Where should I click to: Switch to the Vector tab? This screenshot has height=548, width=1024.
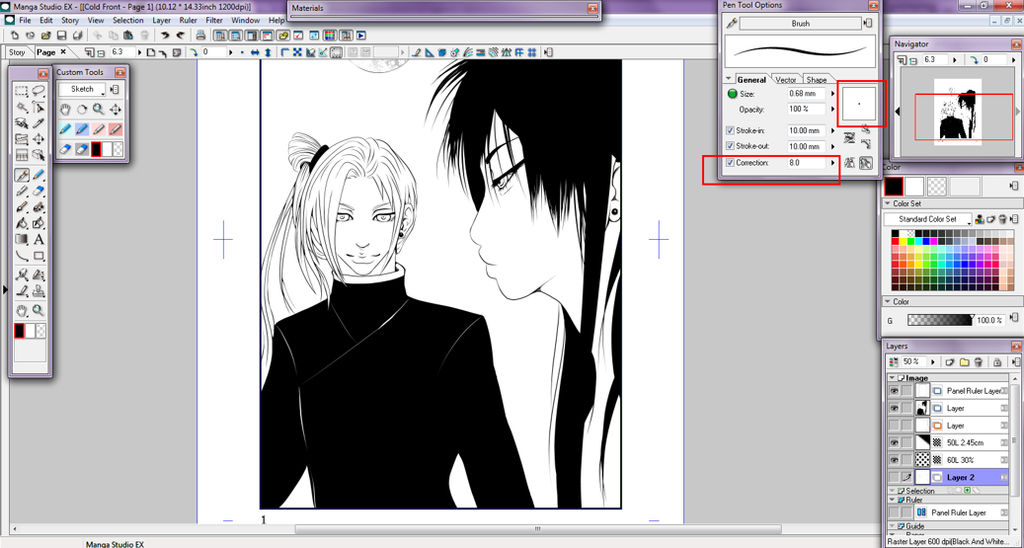pyautogui.click(x=786, y=80)
